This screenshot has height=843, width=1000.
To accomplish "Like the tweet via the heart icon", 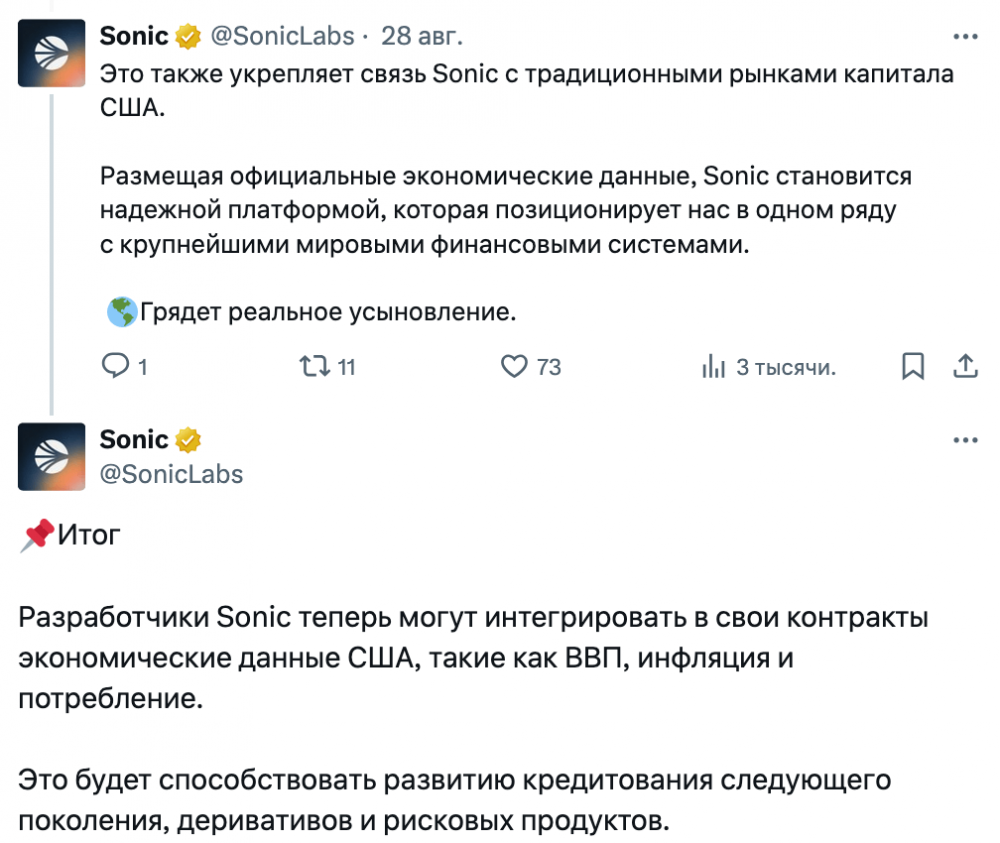I will pos(514,367).
